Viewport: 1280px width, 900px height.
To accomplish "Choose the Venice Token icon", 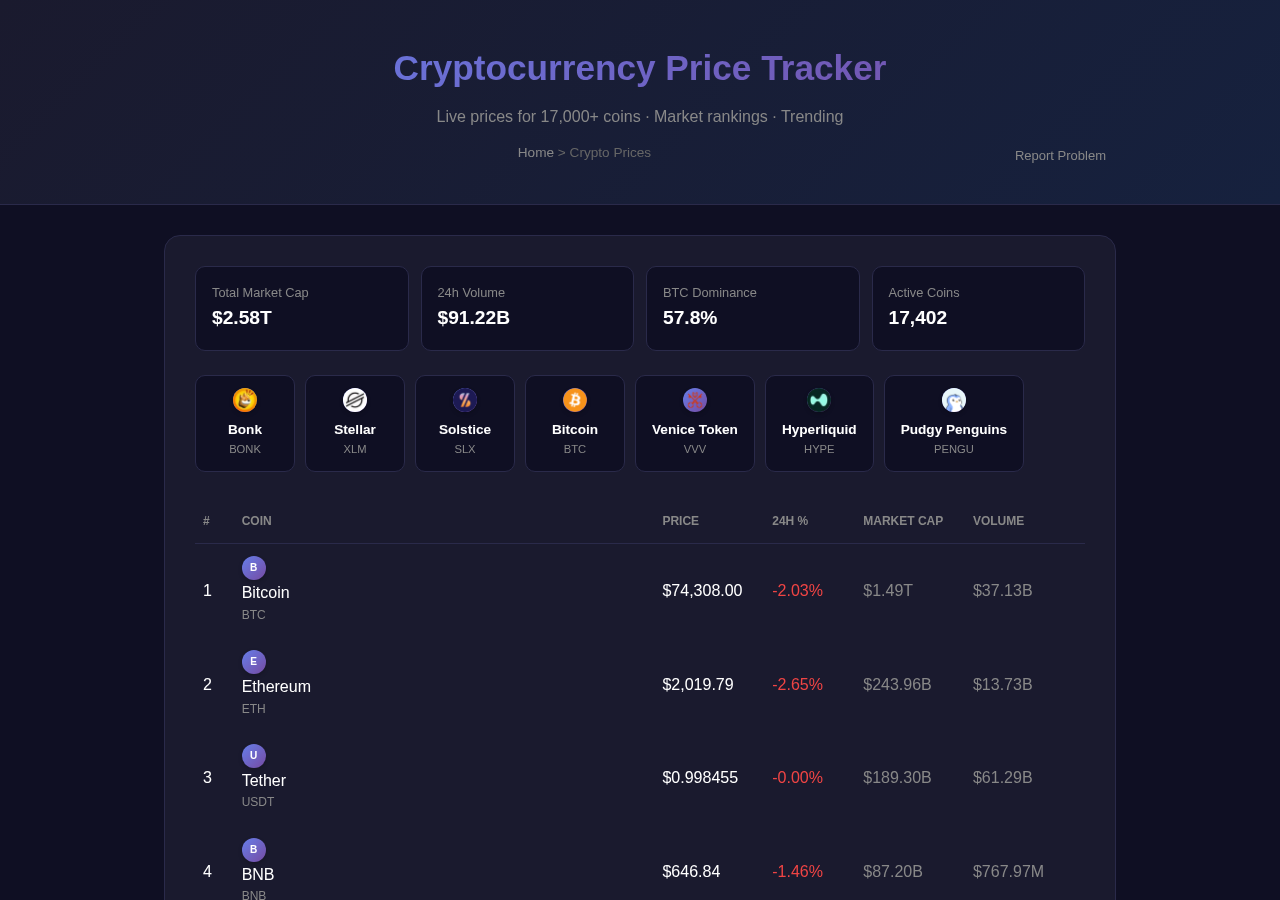I will [695, 400].
